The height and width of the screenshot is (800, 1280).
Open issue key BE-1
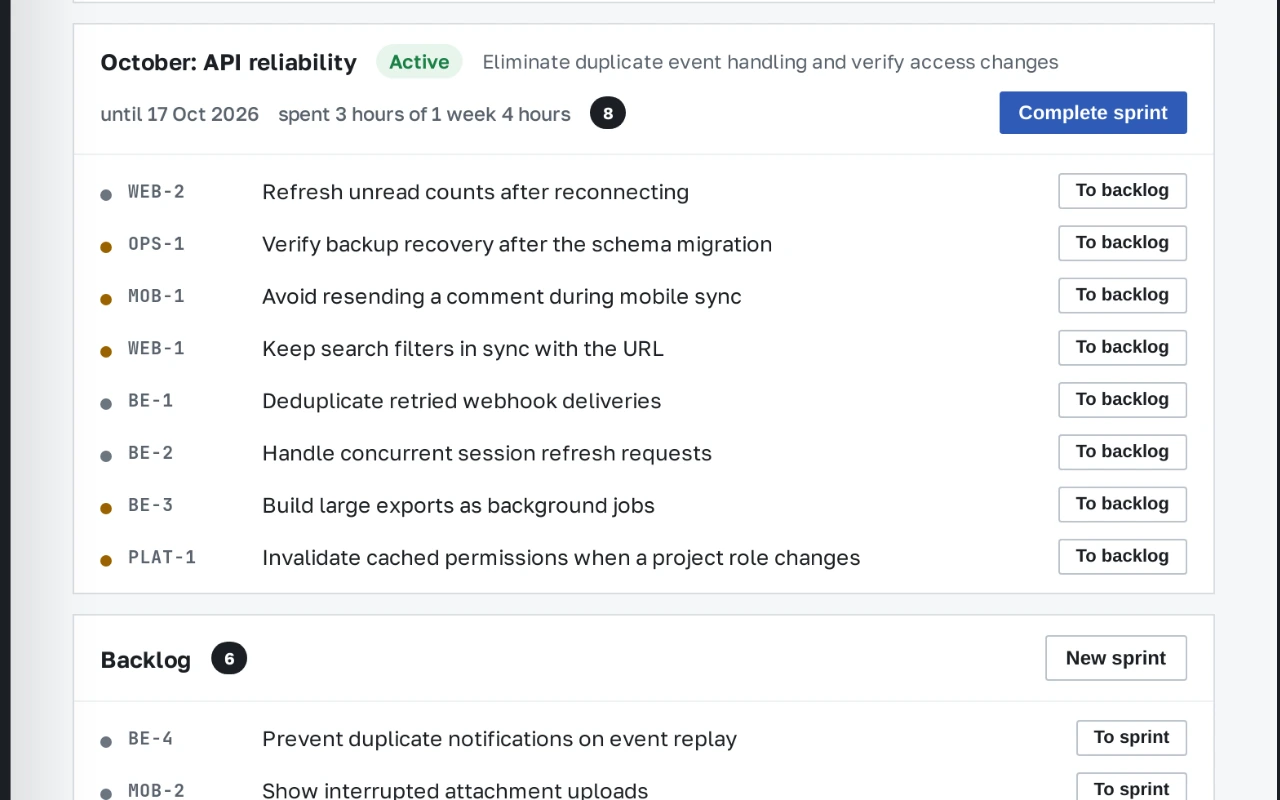[x=151, y=400]
